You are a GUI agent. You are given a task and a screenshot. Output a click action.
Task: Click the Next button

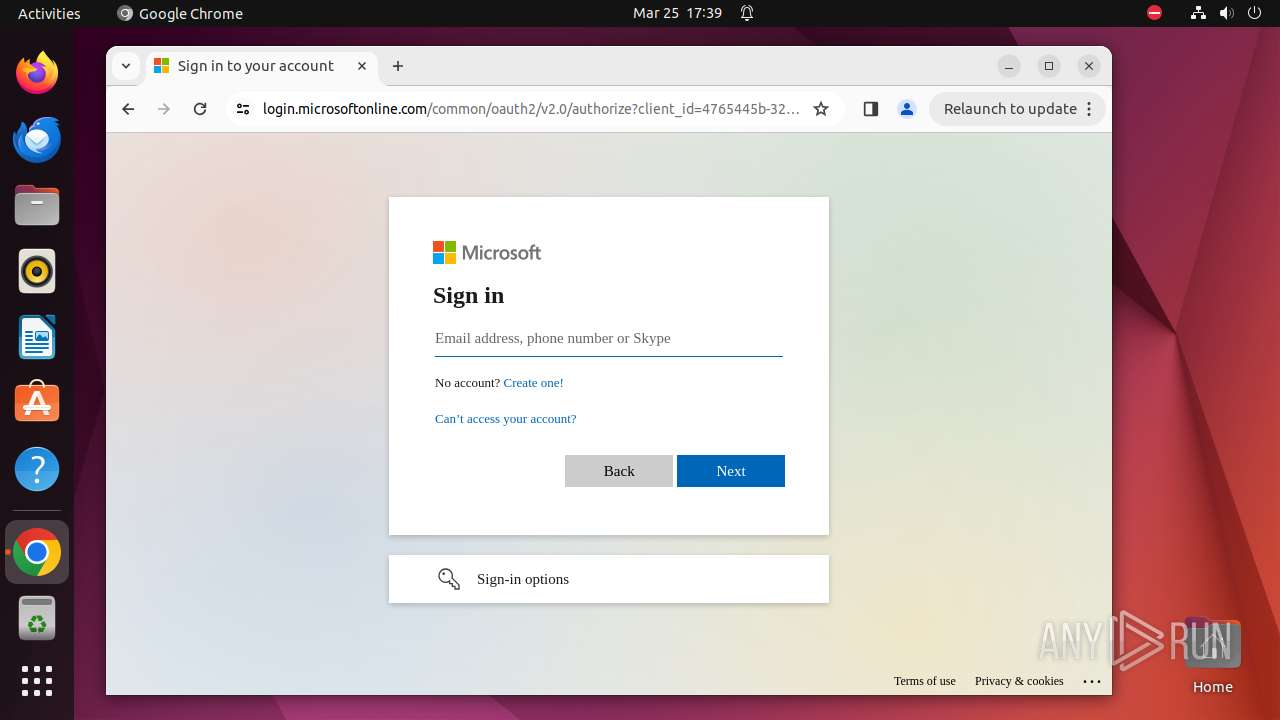[731, 471]
